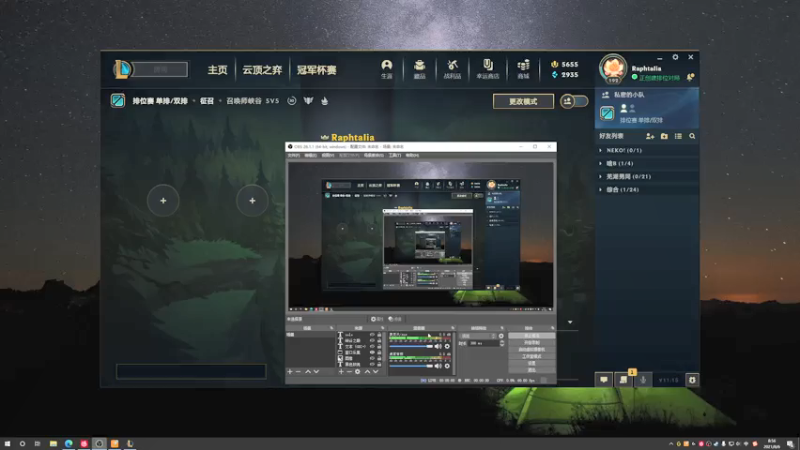
Task: Switch to the 云顶之弈 tab
Action: (262, 70)
